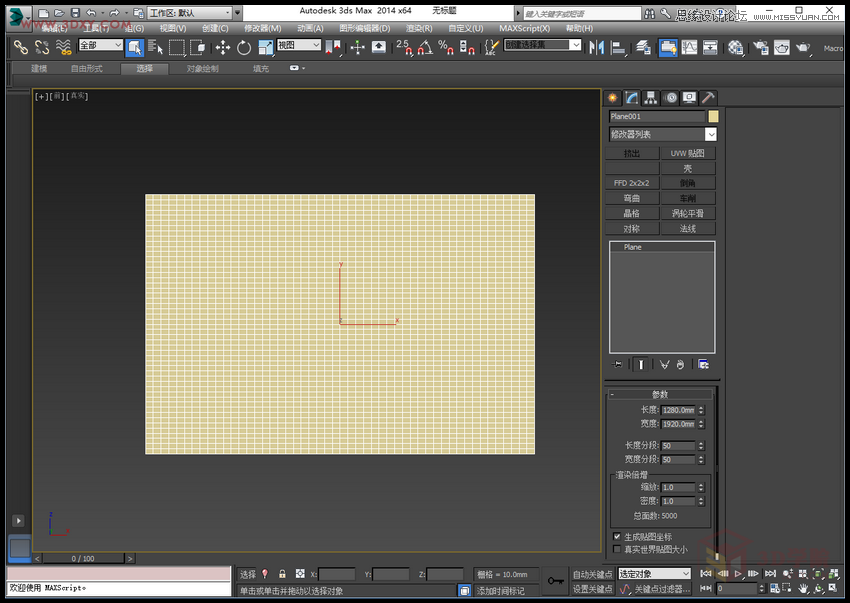Select the Select and Rotate tool

(243, 48)
